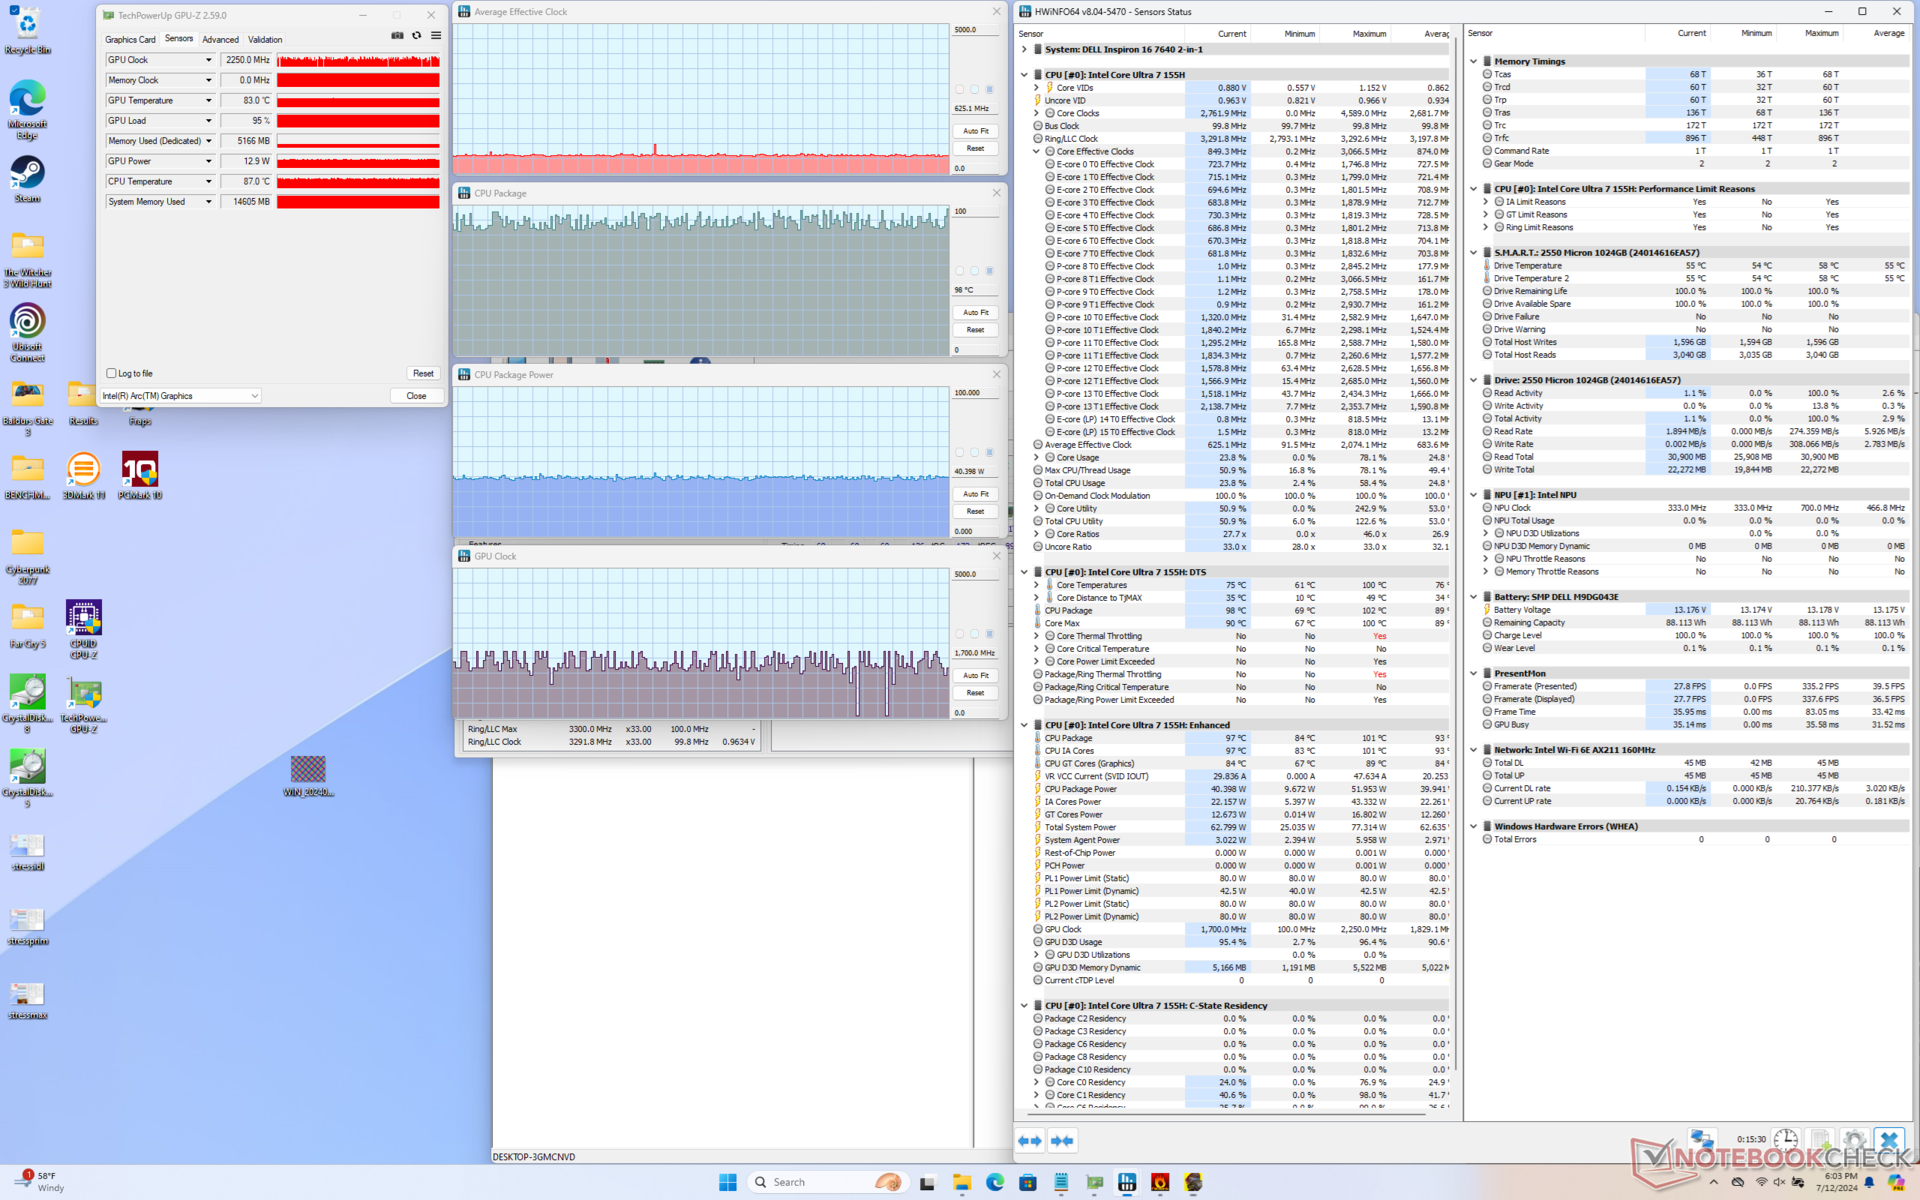Click the GPU-Z Reset button

(423, 373)
